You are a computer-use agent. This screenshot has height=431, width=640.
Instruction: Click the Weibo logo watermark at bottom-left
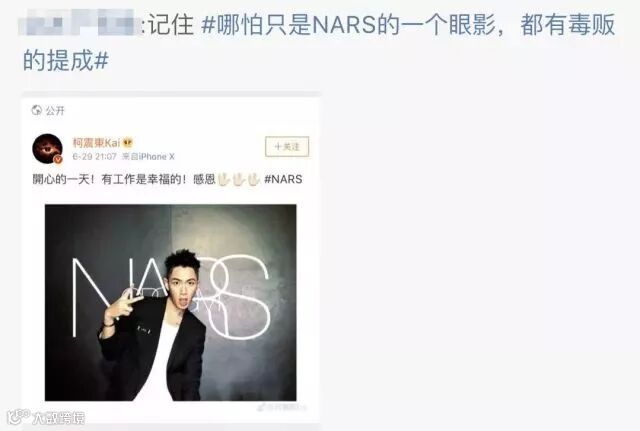click(18, 417)
